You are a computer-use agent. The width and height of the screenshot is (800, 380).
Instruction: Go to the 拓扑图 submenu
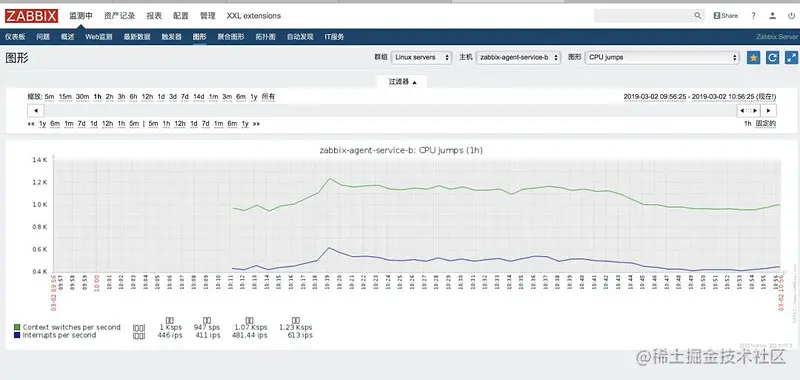(x=265, y=37)
